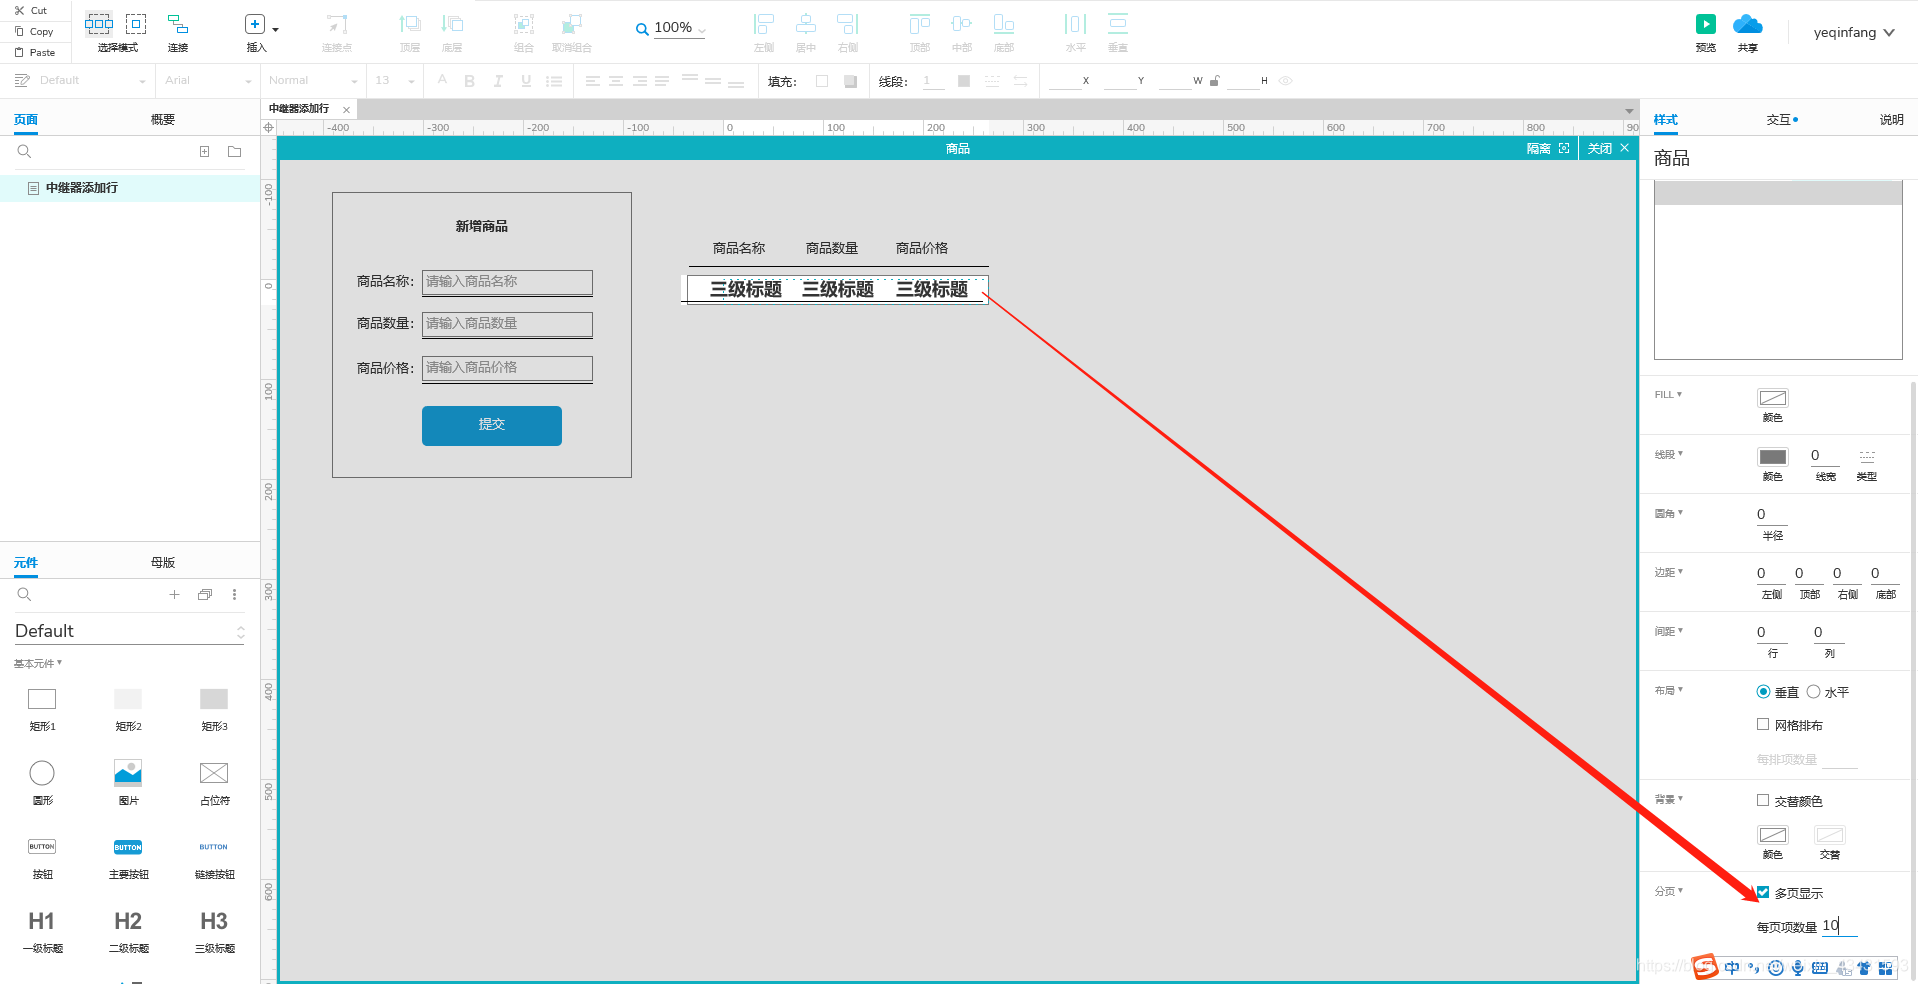Toggle underline text formatting
Viewport: 1918px width, 984px height.
click(x=526, y=81)
